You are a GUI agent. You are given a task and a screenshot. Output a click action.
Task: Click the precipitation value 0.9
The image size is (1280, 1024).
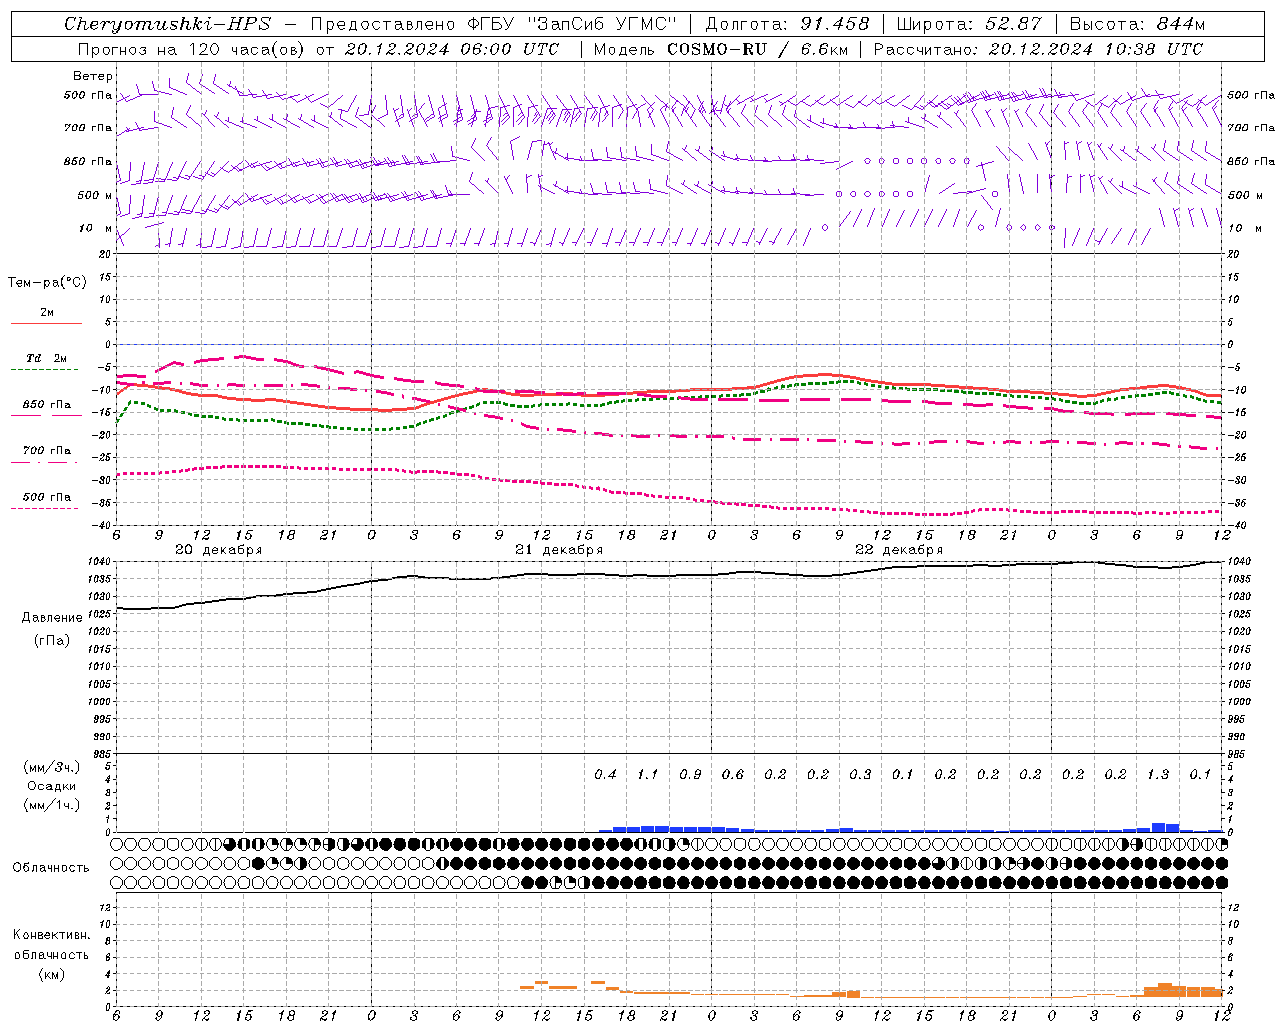(x=691, y=774)
